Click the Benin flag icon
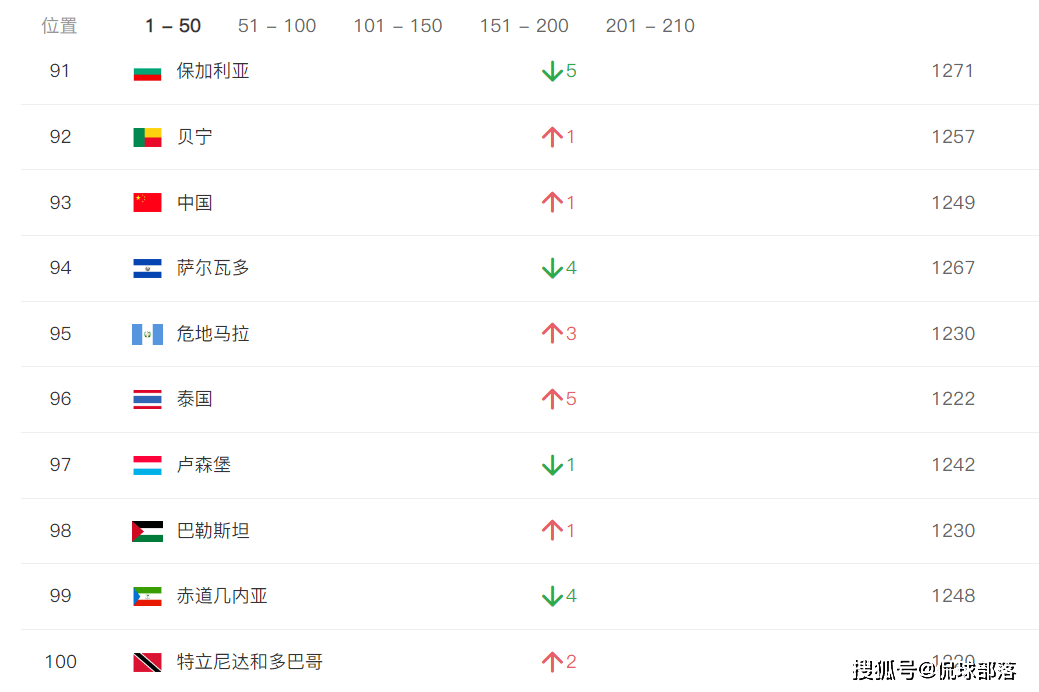 pyautogui.click(x=147, y=137)
